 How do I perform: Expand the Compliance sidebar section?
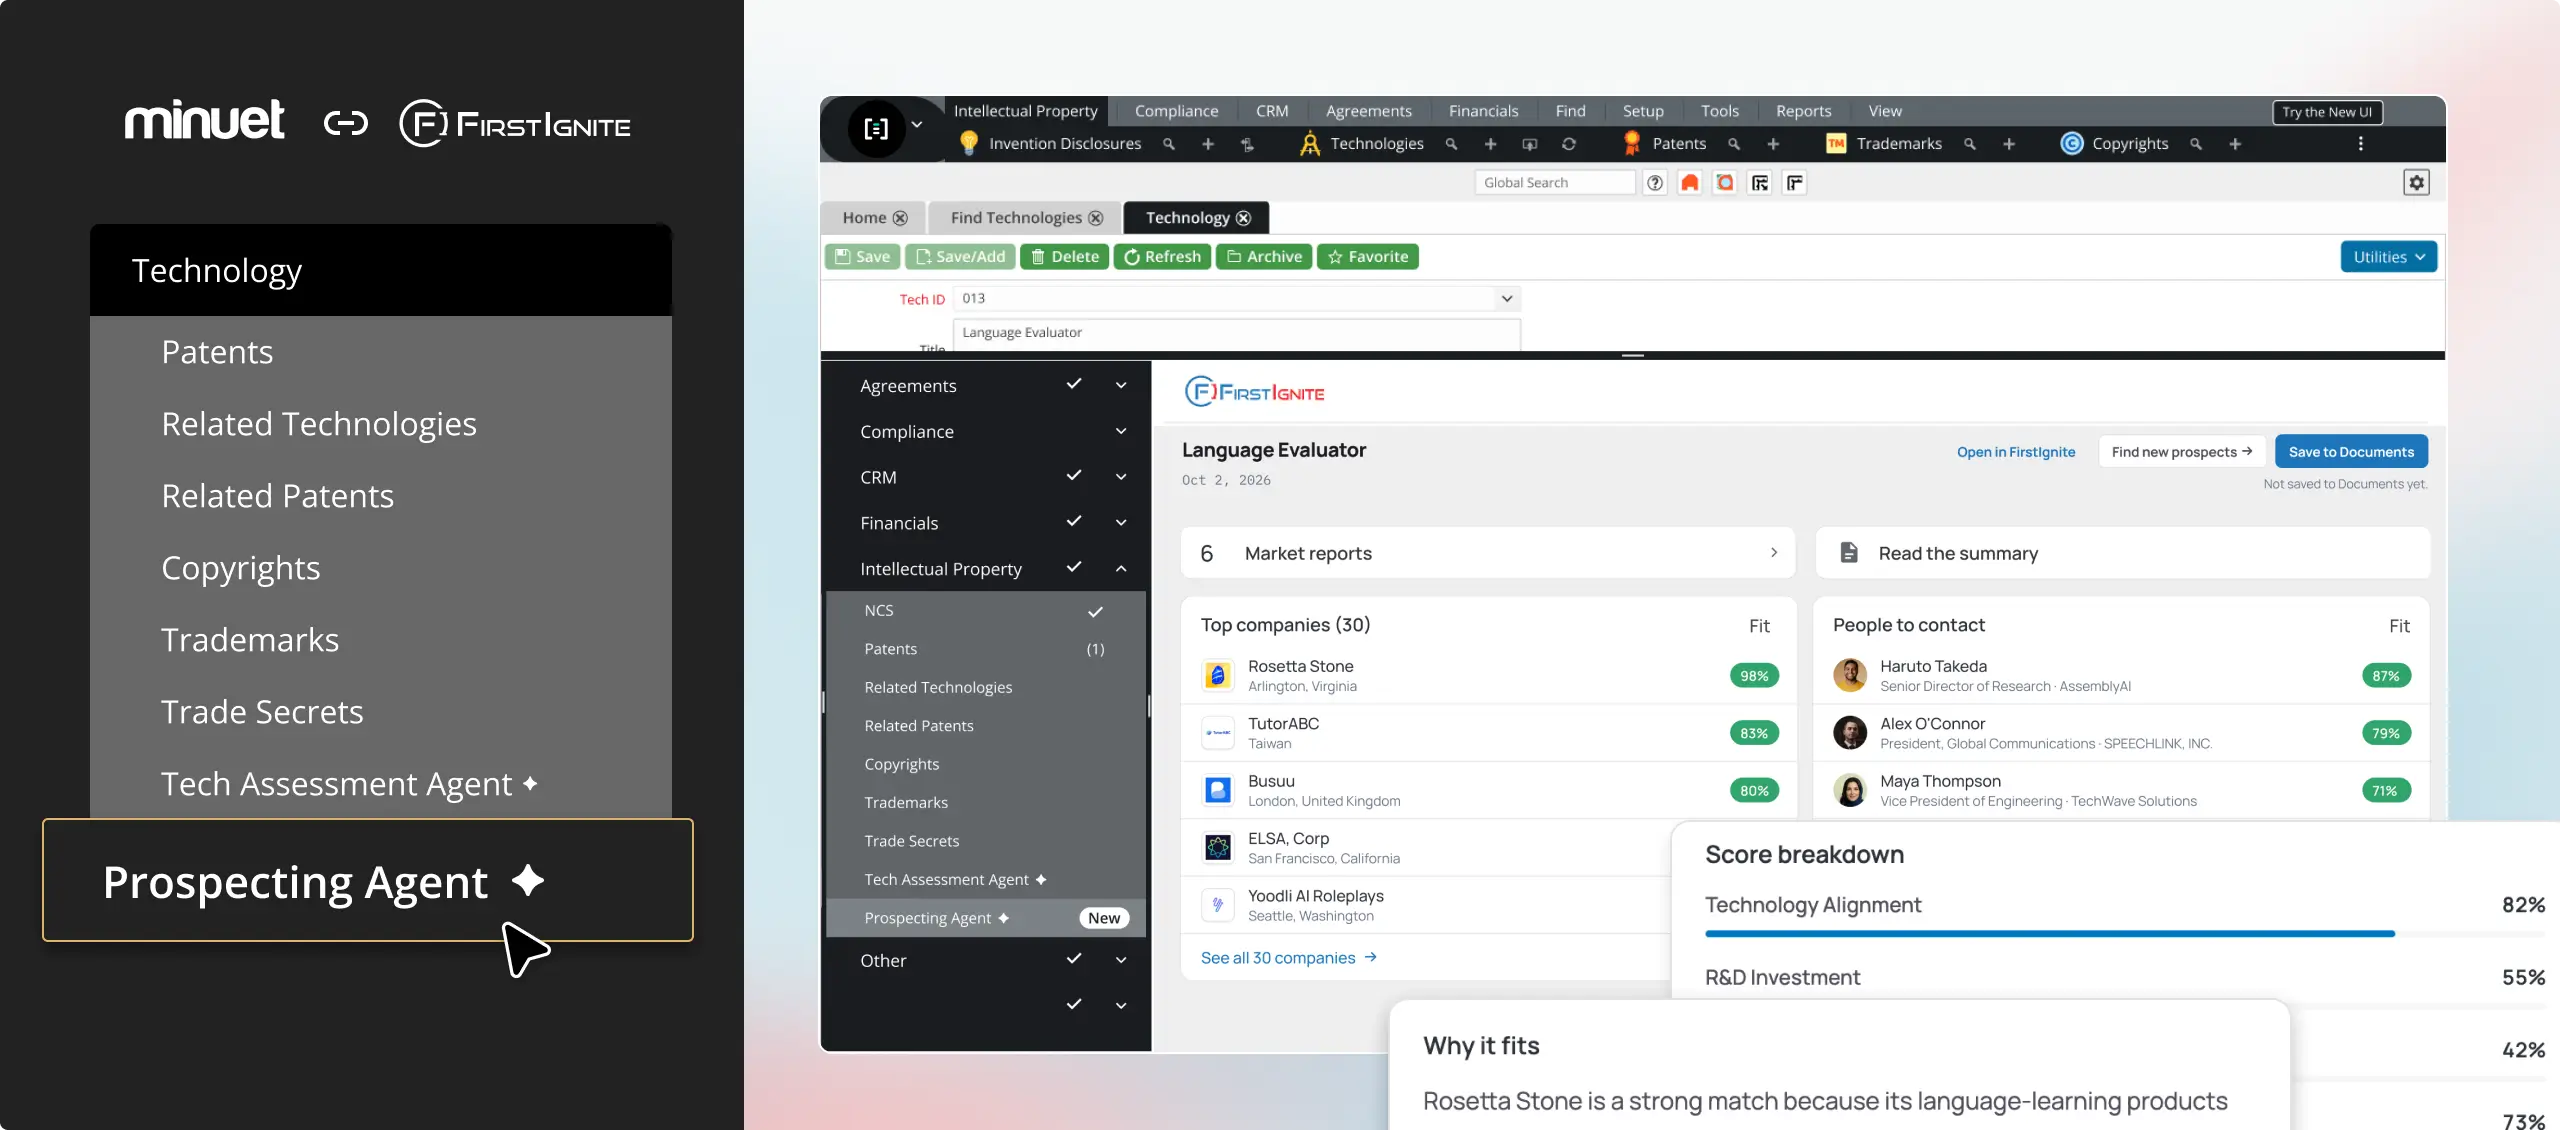point(1121,431)
